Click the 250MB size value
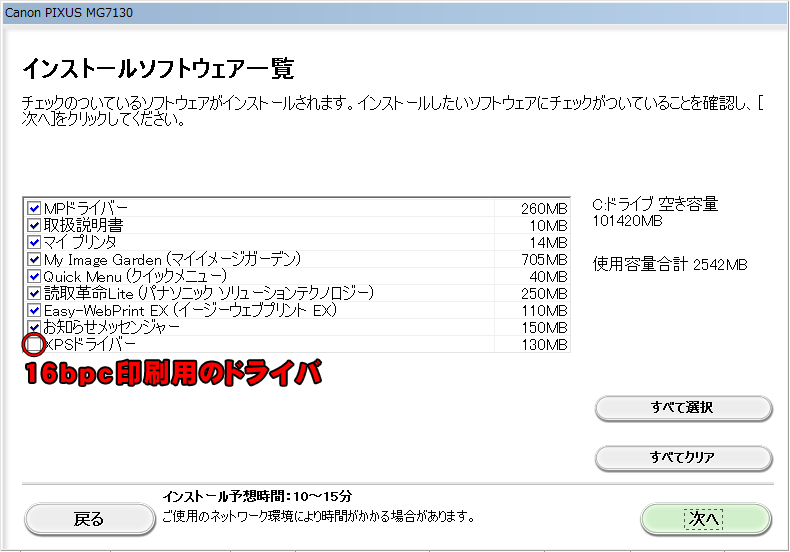The width and height of the screenshot is (790, 552). pos(544,294)
